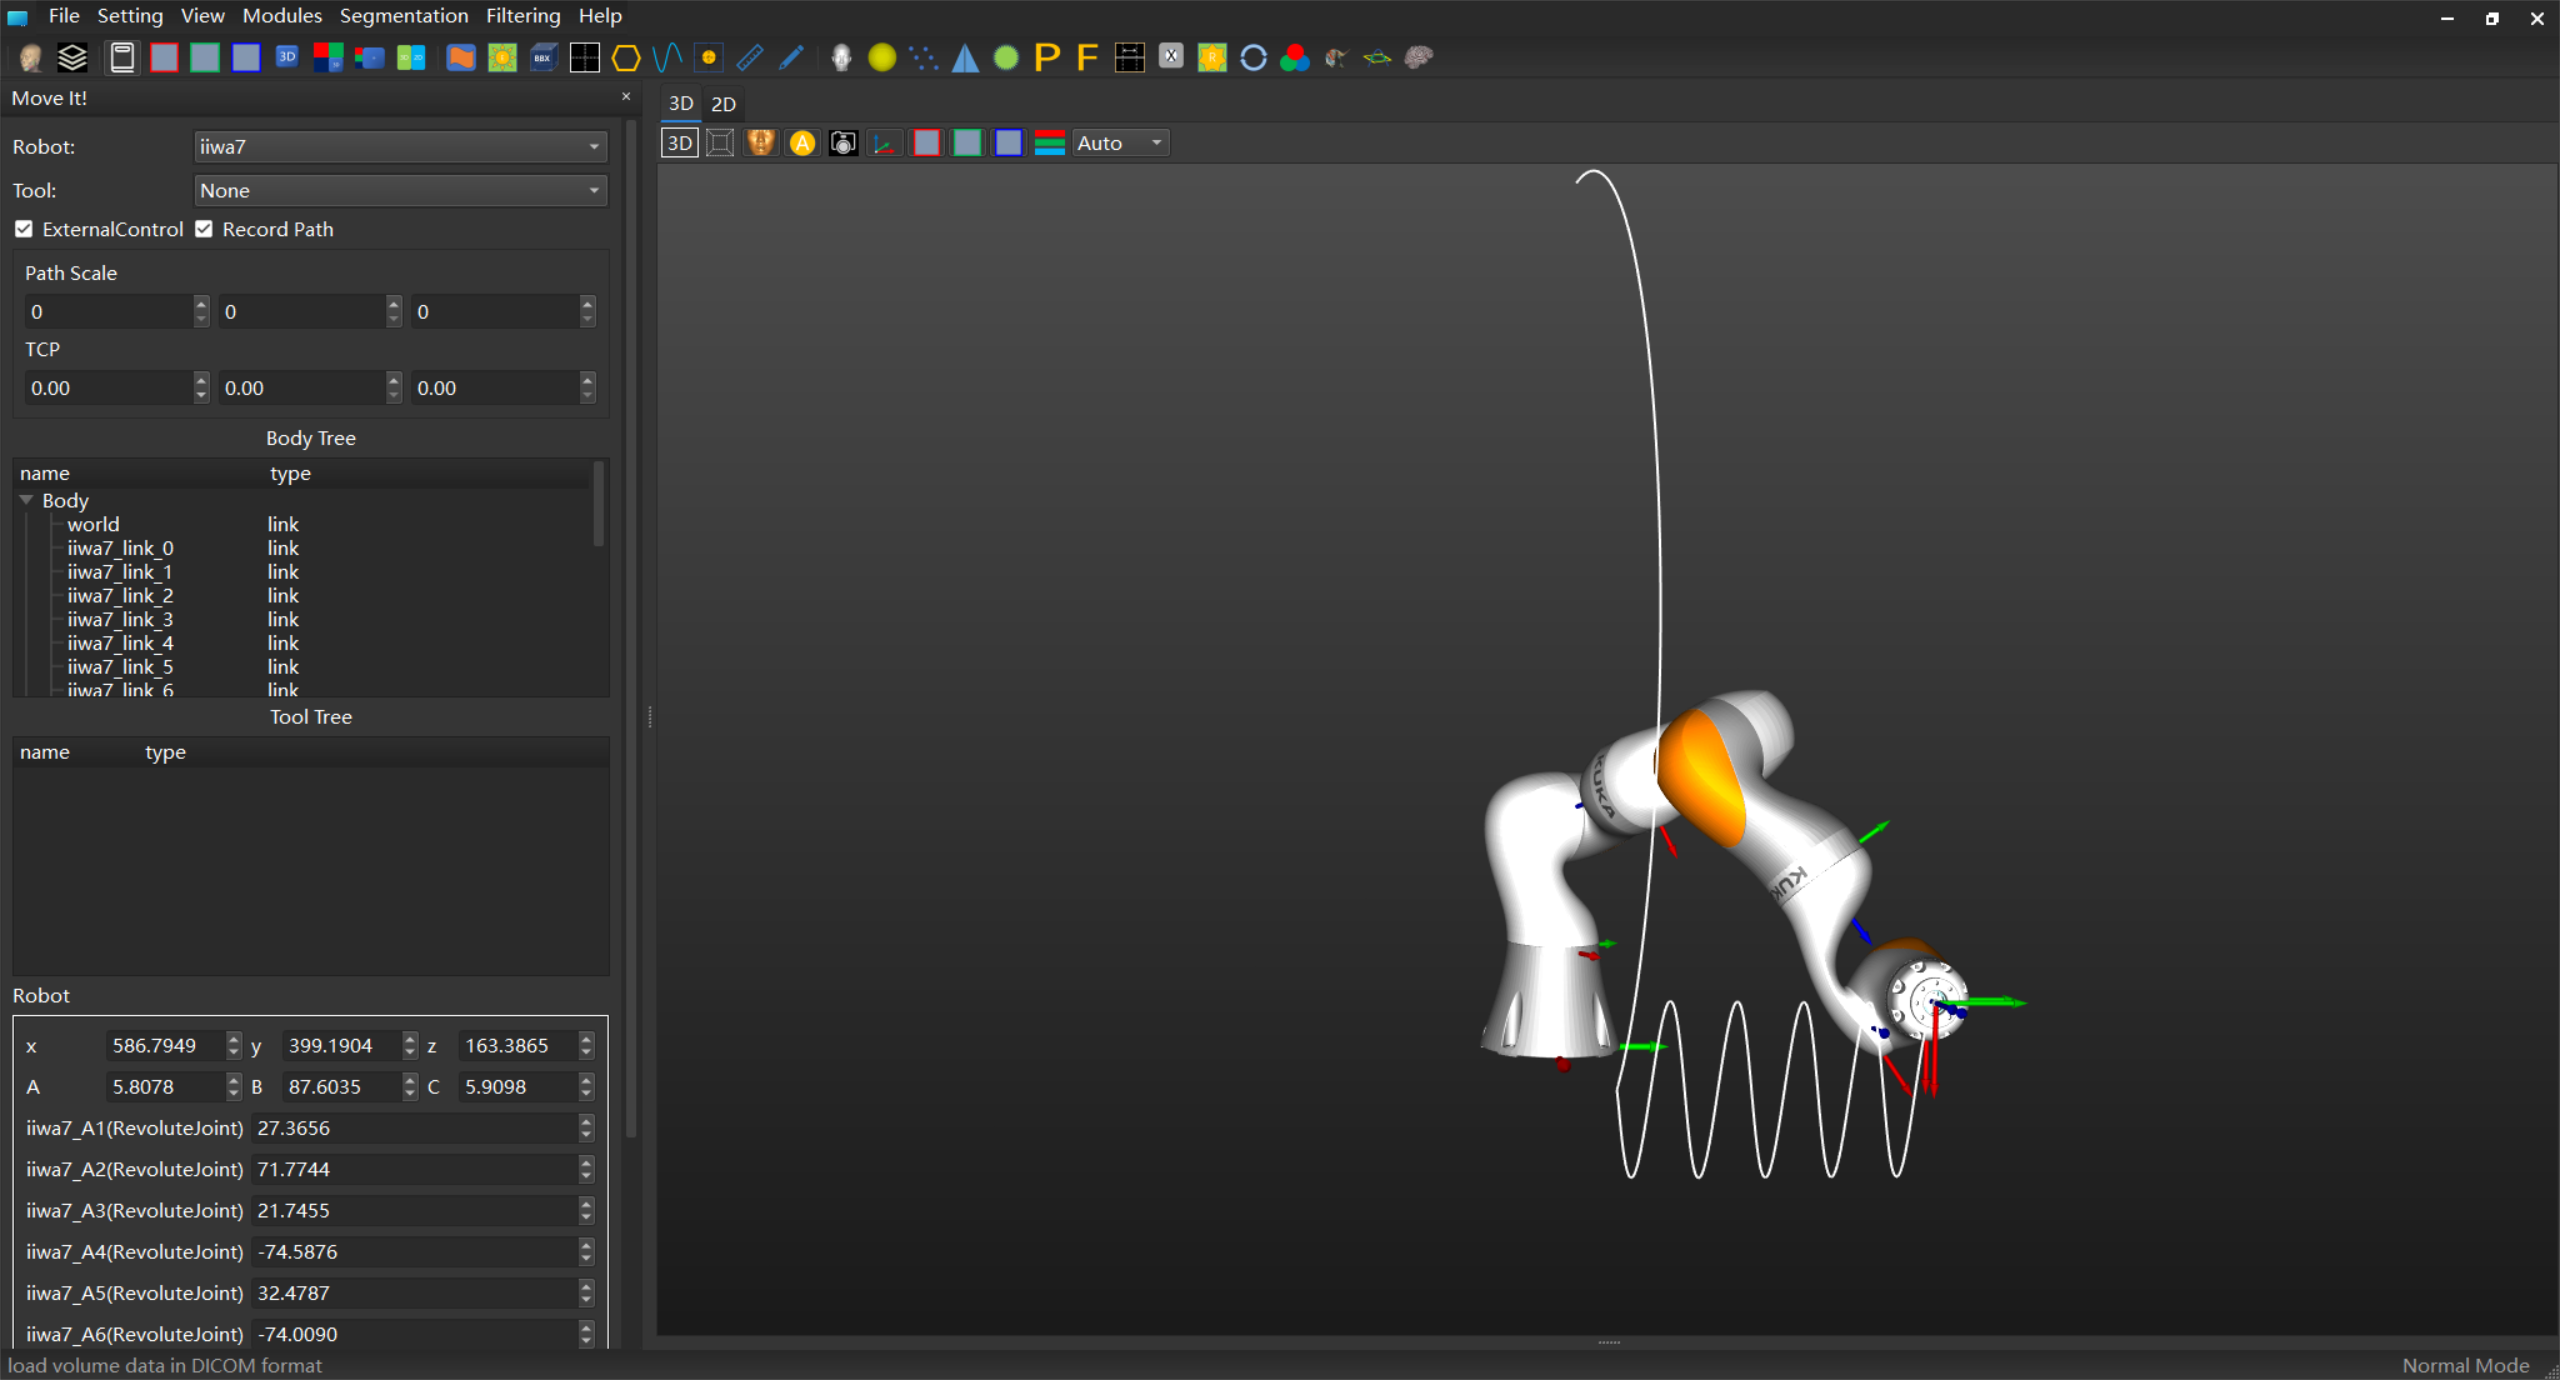This screenshot has height=1380, width=2560.
Task: Click the orange letter P icon
Action: [1046, 58]
